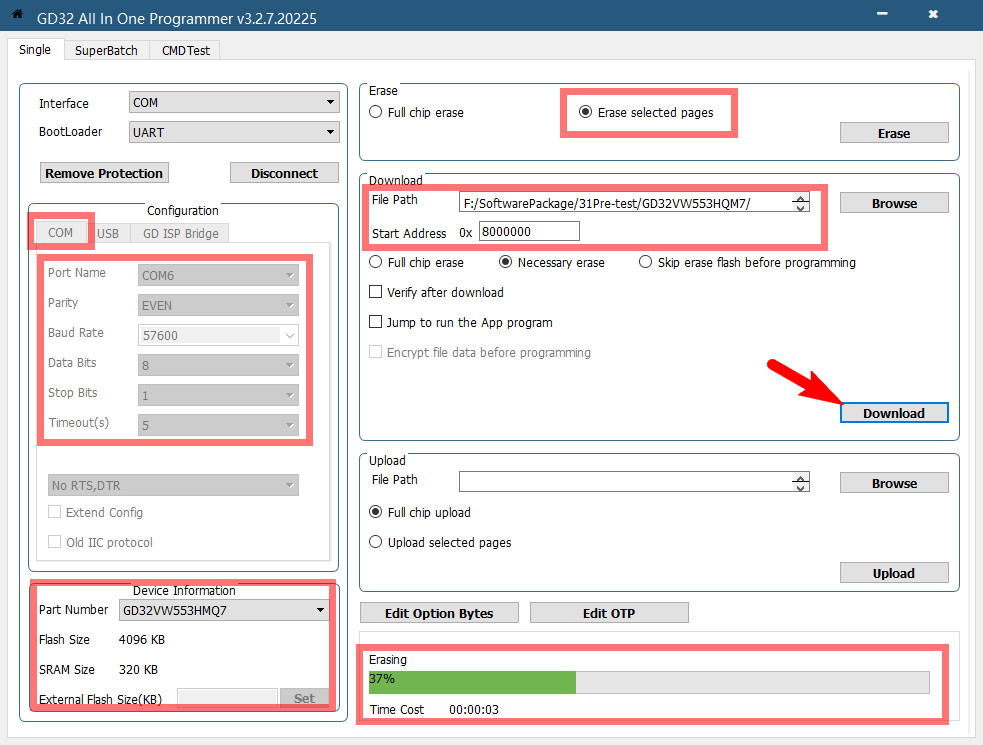Screen dimensions: 983x745
Task: Open Edit Option Bytes
Action: (439, 613)
